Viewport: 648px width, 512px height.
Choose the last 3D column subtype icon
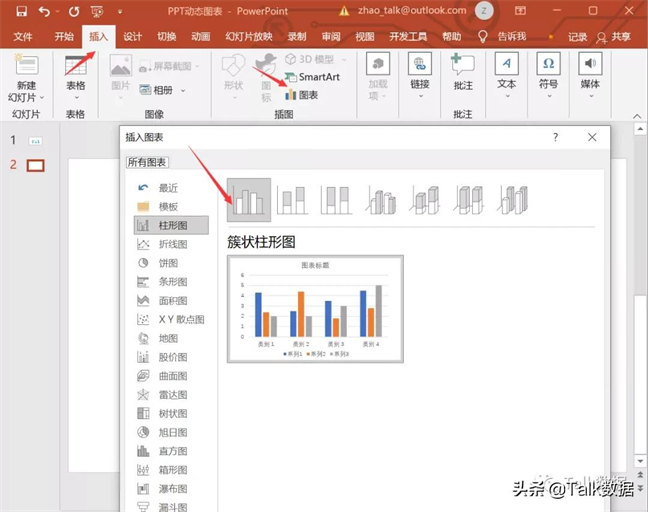coord(513,200)
